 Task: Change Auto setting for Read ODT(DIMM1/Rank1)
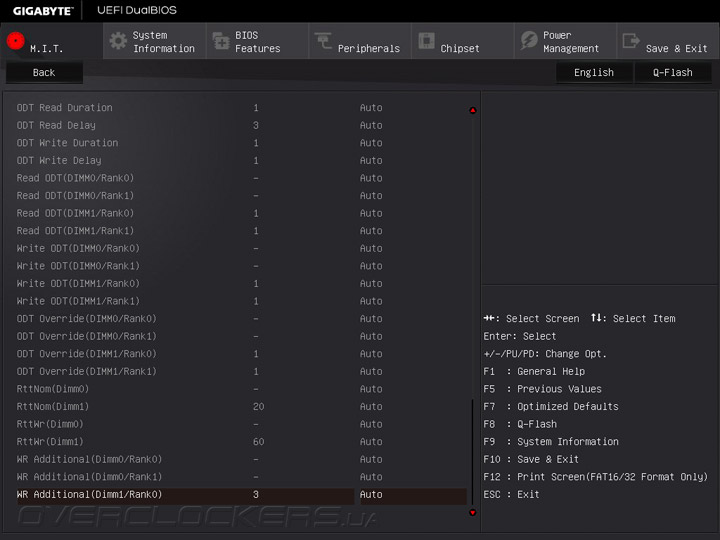pyautogui.click(x=371, y=231)
